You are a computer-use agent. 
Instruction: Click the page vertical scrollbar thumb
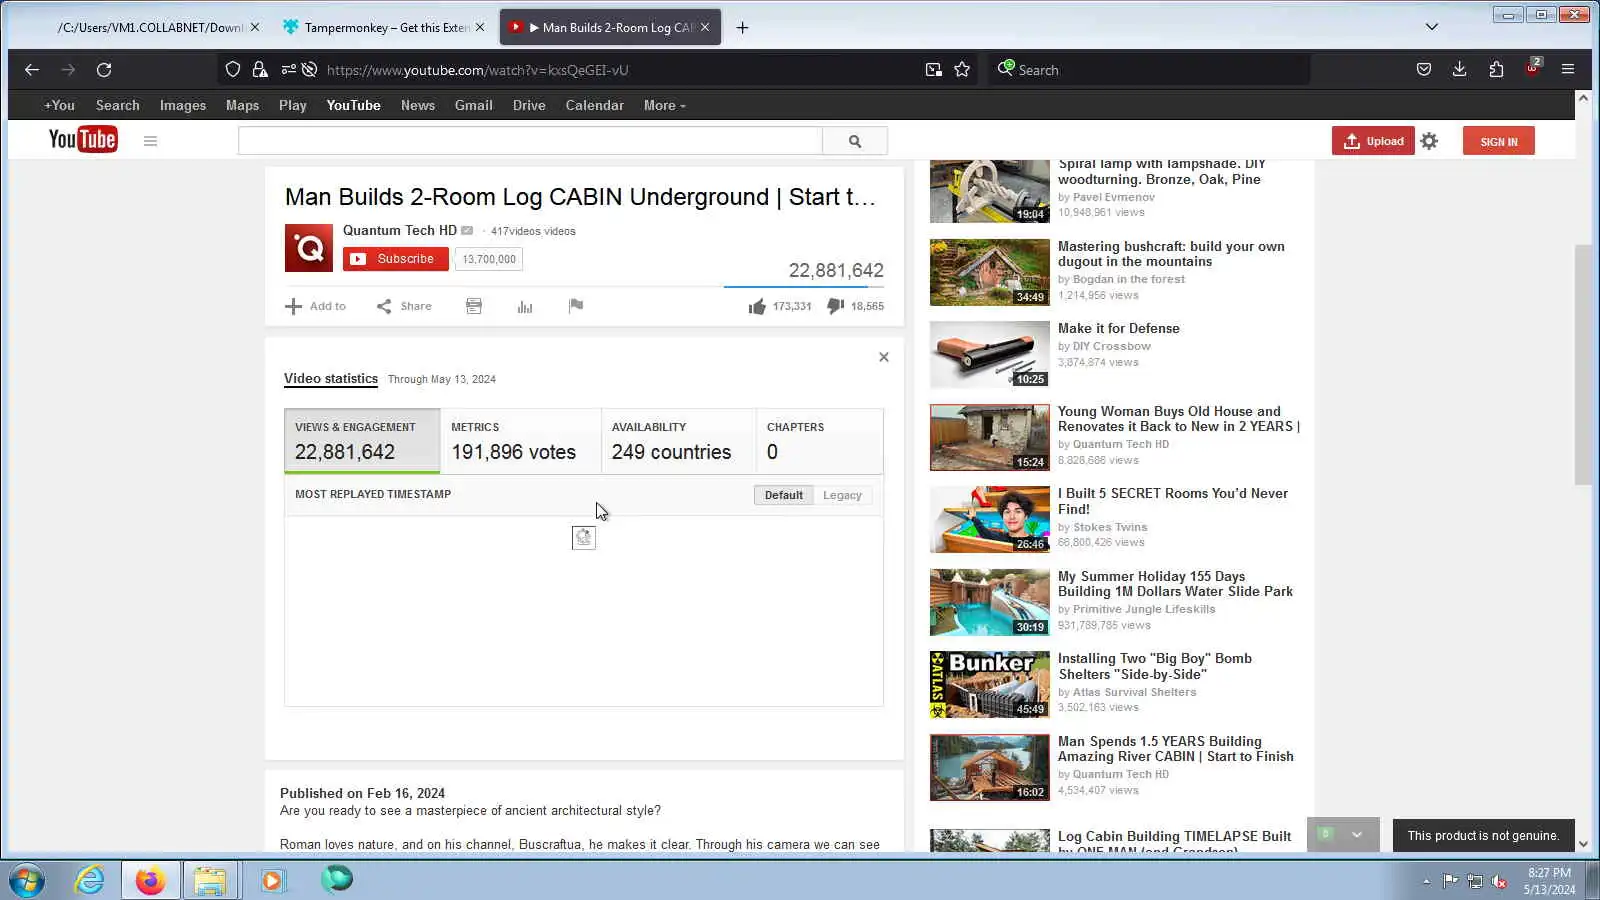1582,365
